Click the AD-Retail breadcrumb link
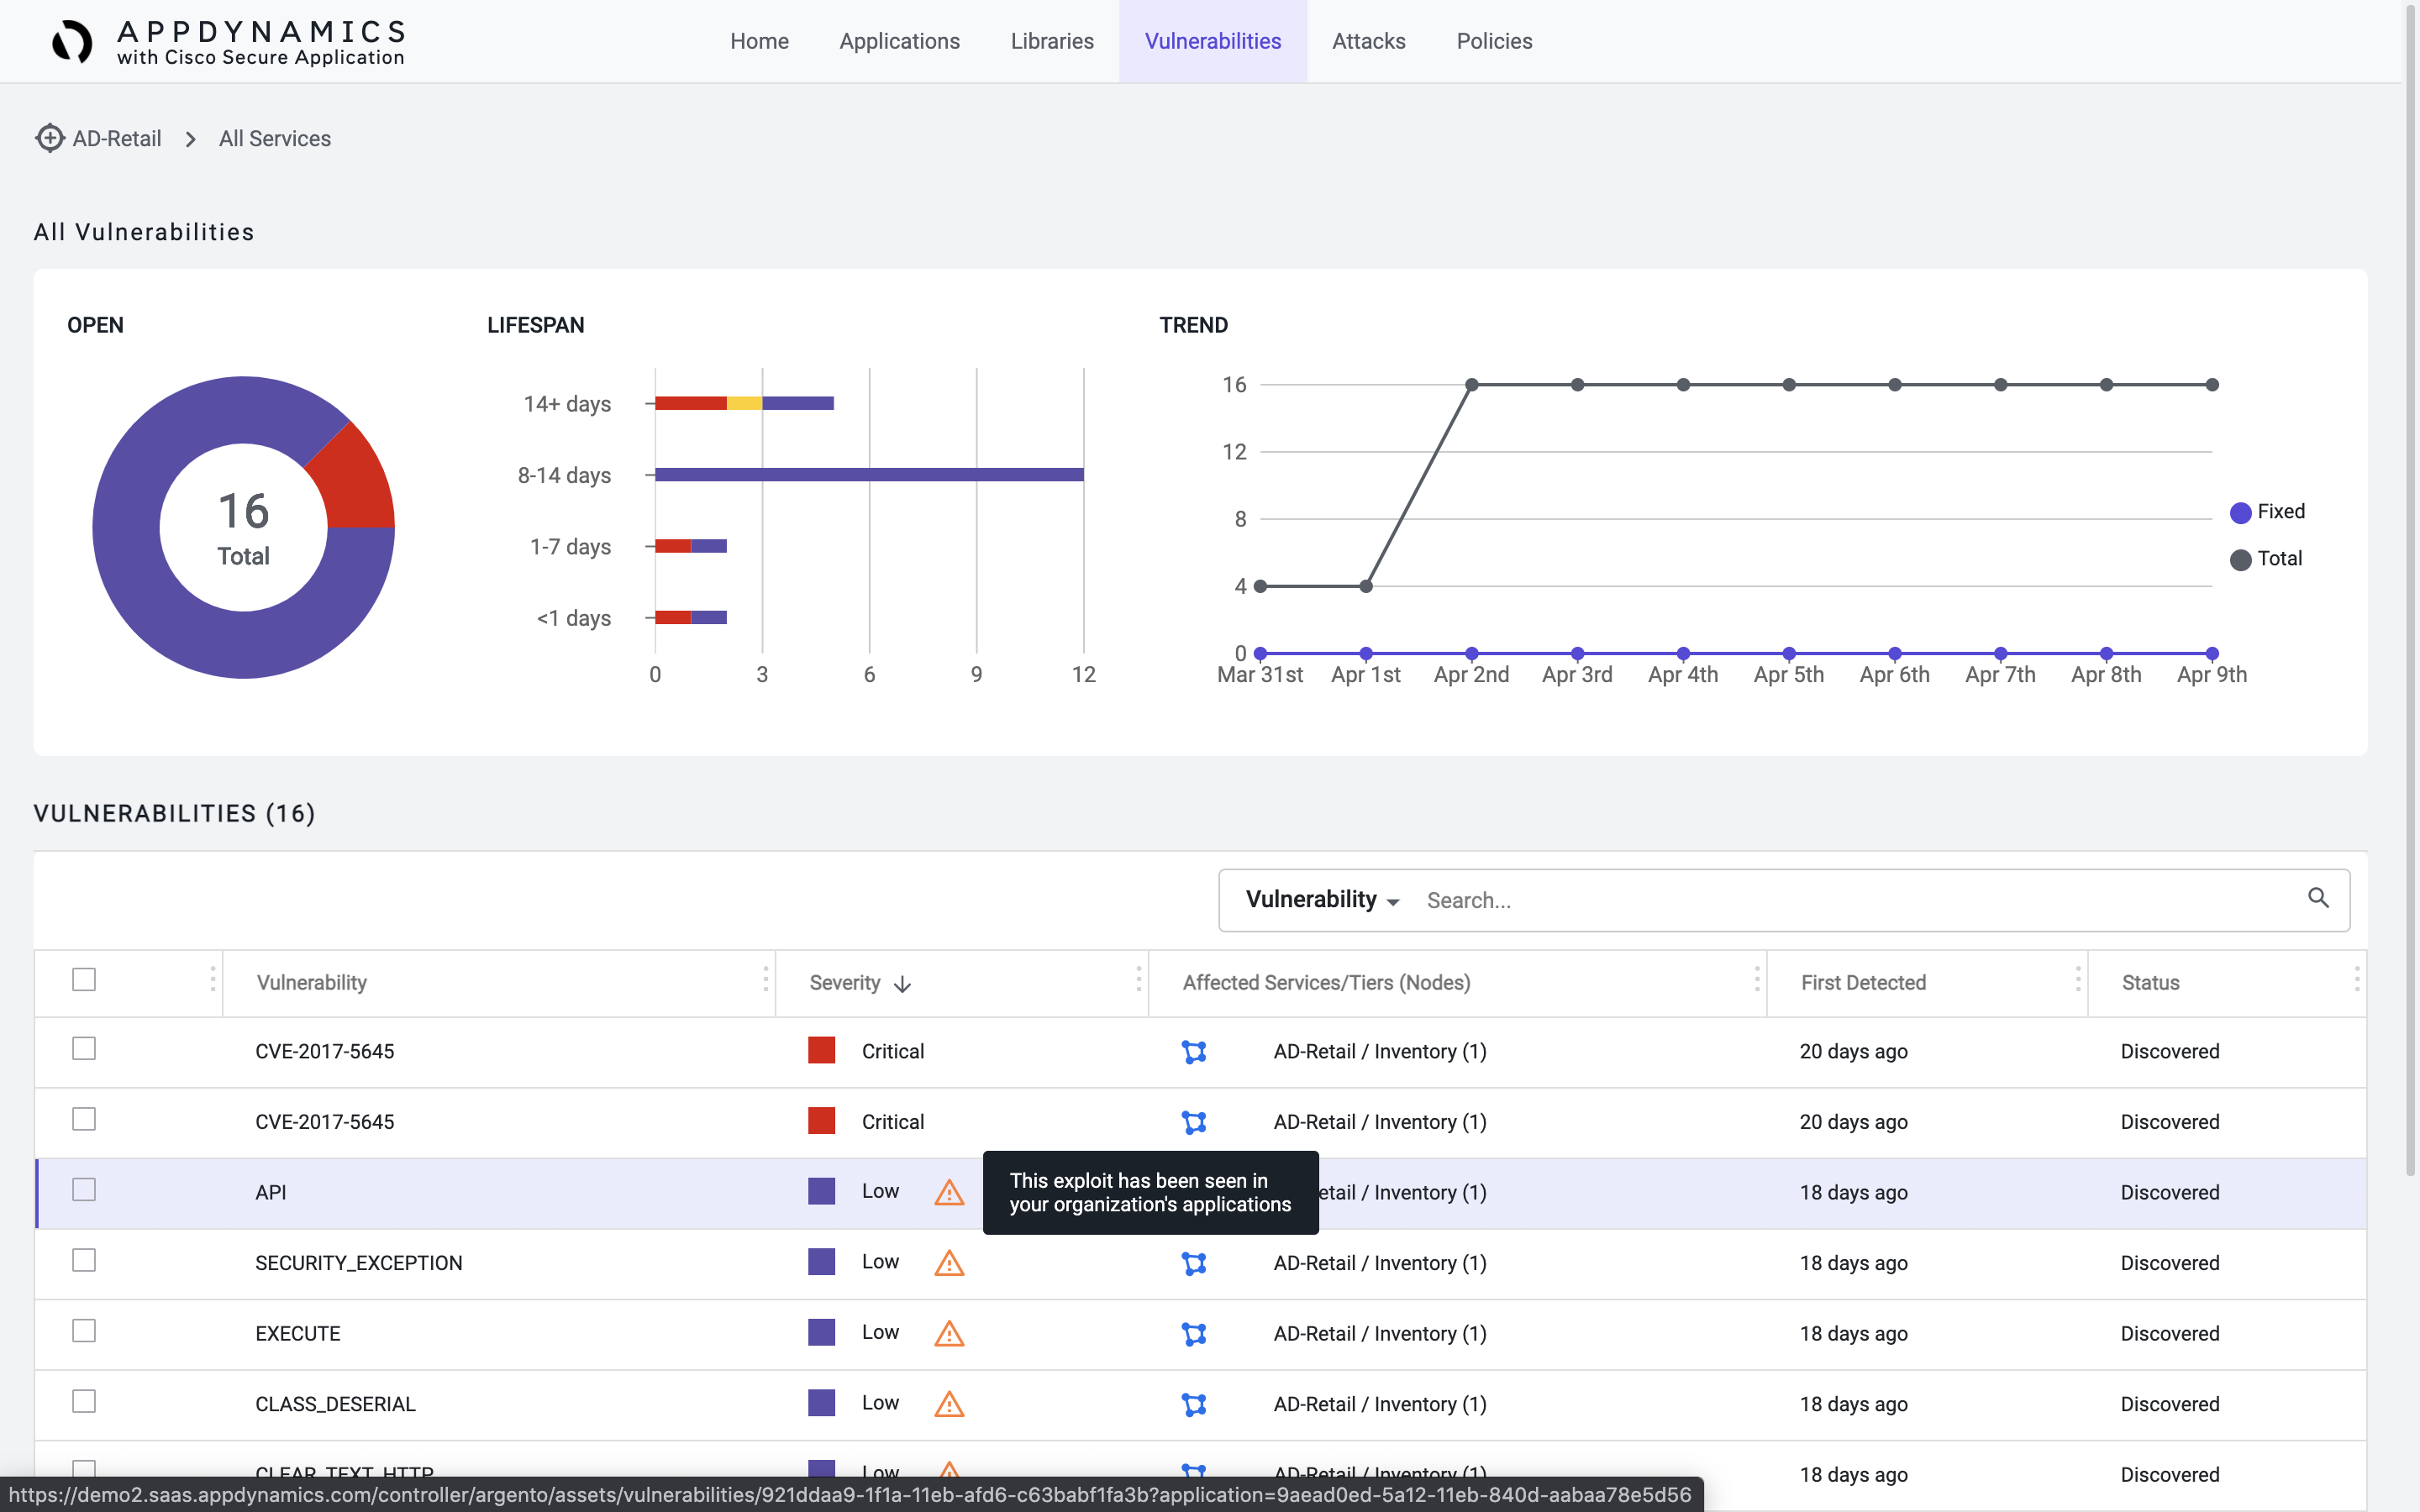Image resolution: width=2420 pixels, height=1512 pixels. pyautogui.click(x=117, y=139)
